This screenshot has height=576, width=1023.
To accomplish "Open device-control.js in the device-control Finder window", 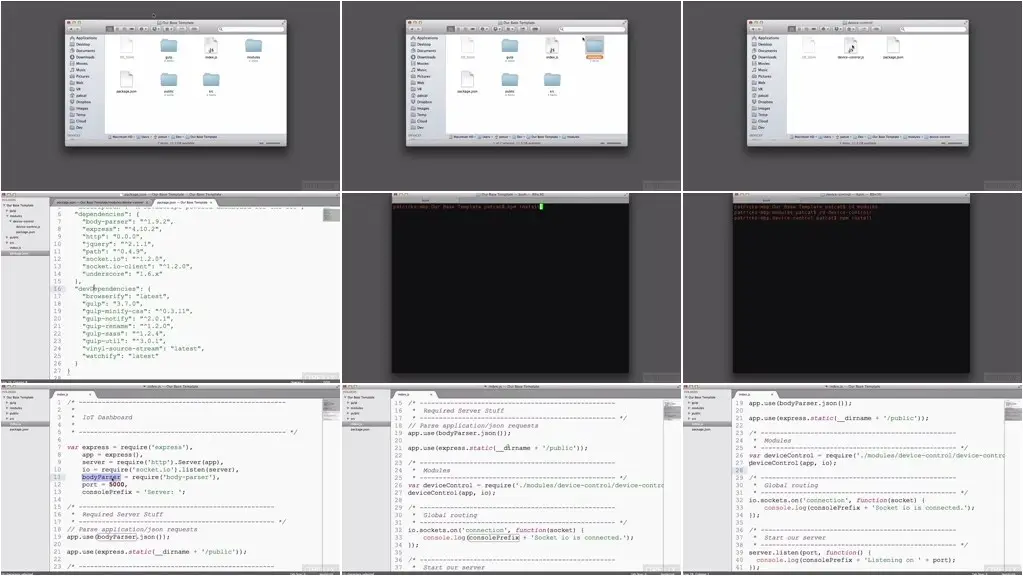I will pos(850,47).
